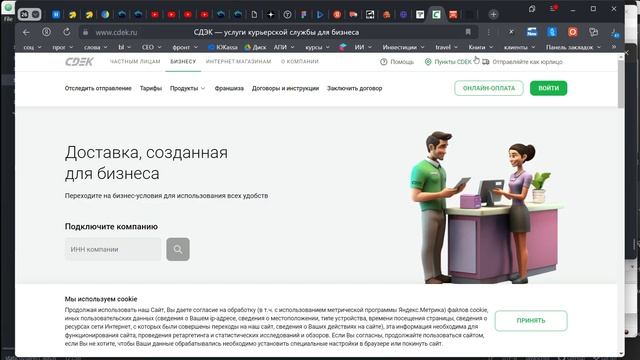This screenshot has width=640, height=360.
Task: Expand the АПИ bookmarks folder
Action: coord(284,47)
